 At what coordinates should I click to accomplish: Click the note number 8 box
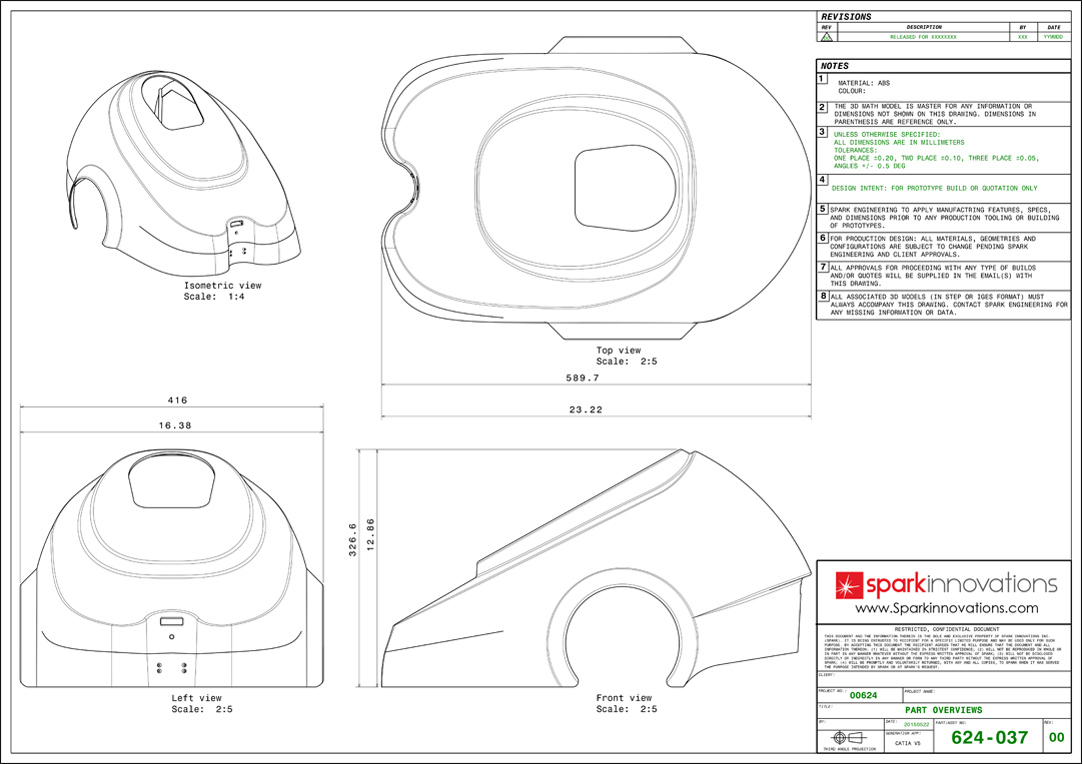click(822, 296)
